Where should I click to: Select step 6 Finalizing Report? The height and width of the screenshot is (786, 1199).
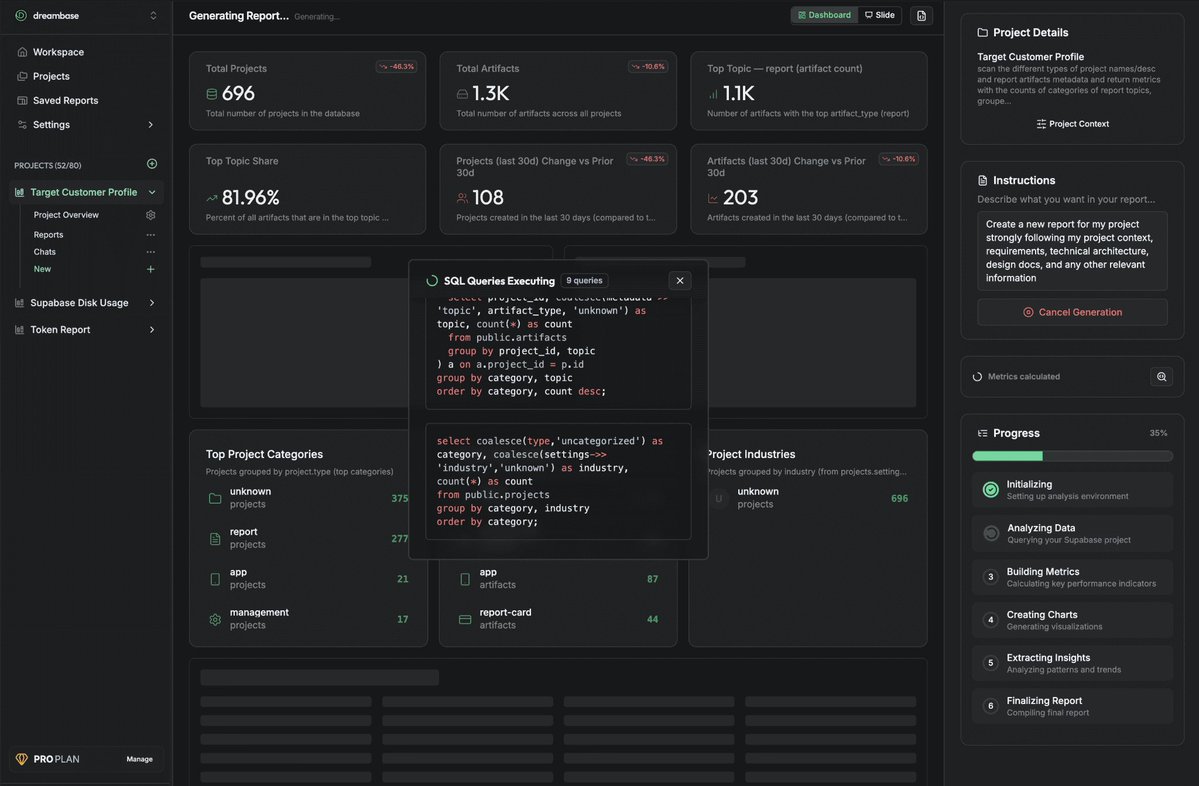1072,706
